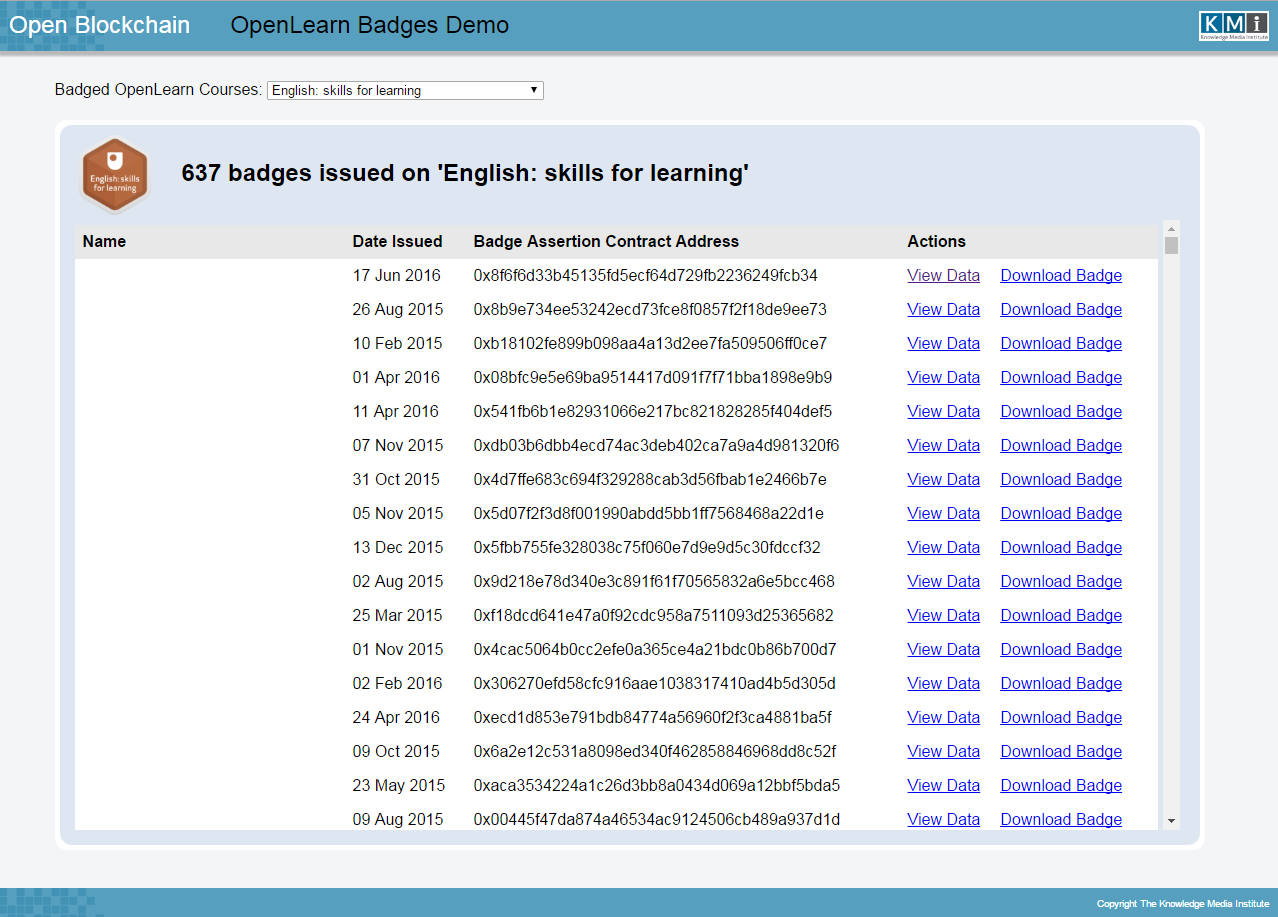Click the Badge Assertion Contract Address header
This screenshot has height=917, width=1278.
[x=606, y=242]
